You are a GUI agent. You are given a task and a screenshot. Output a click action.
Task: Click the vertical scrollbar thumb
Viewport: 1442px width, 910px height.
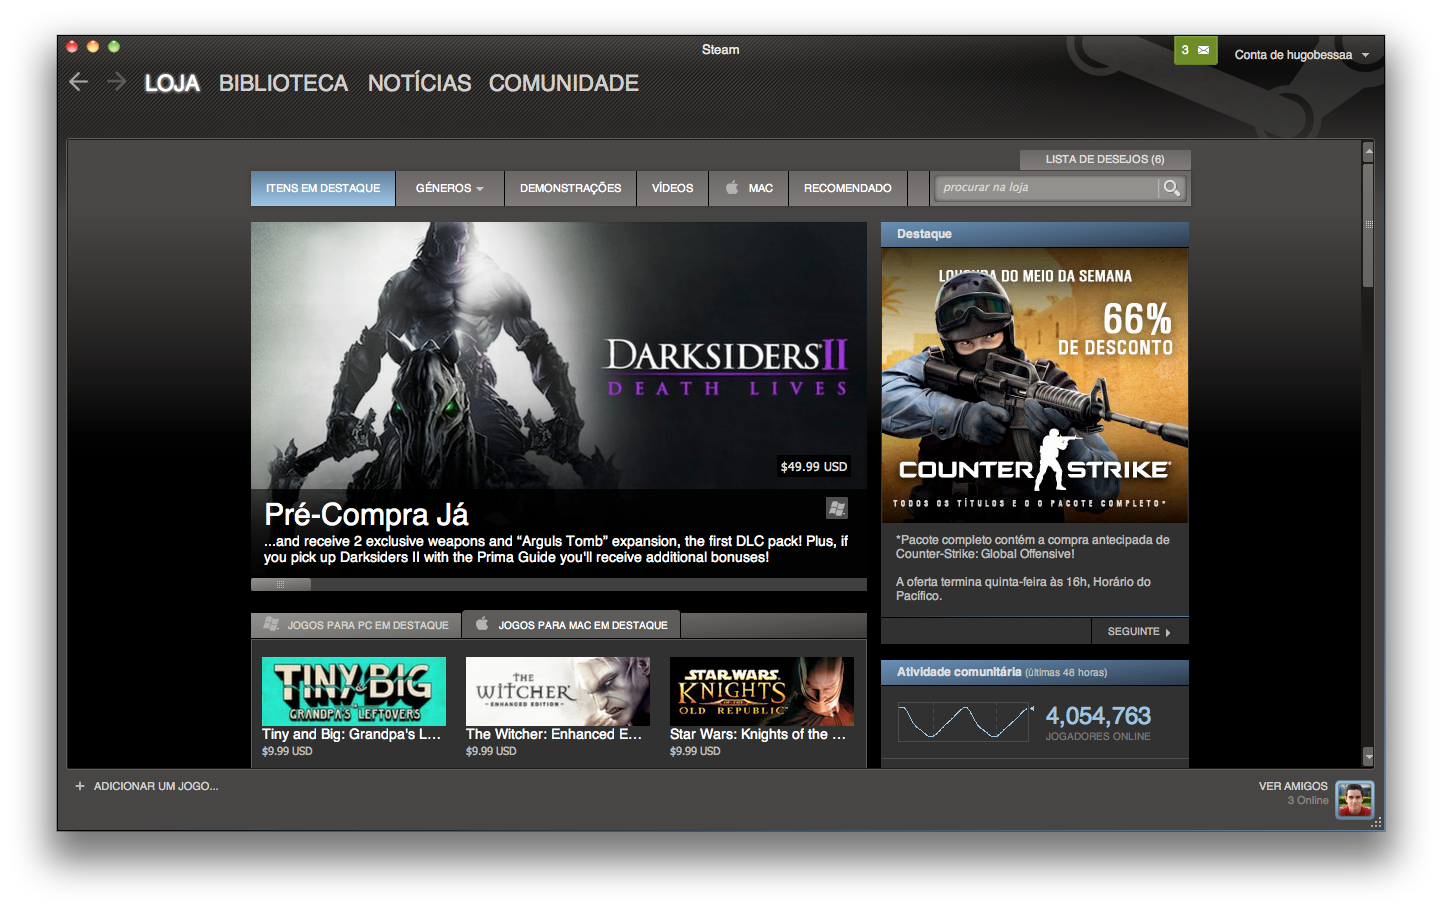(1368, 225)
